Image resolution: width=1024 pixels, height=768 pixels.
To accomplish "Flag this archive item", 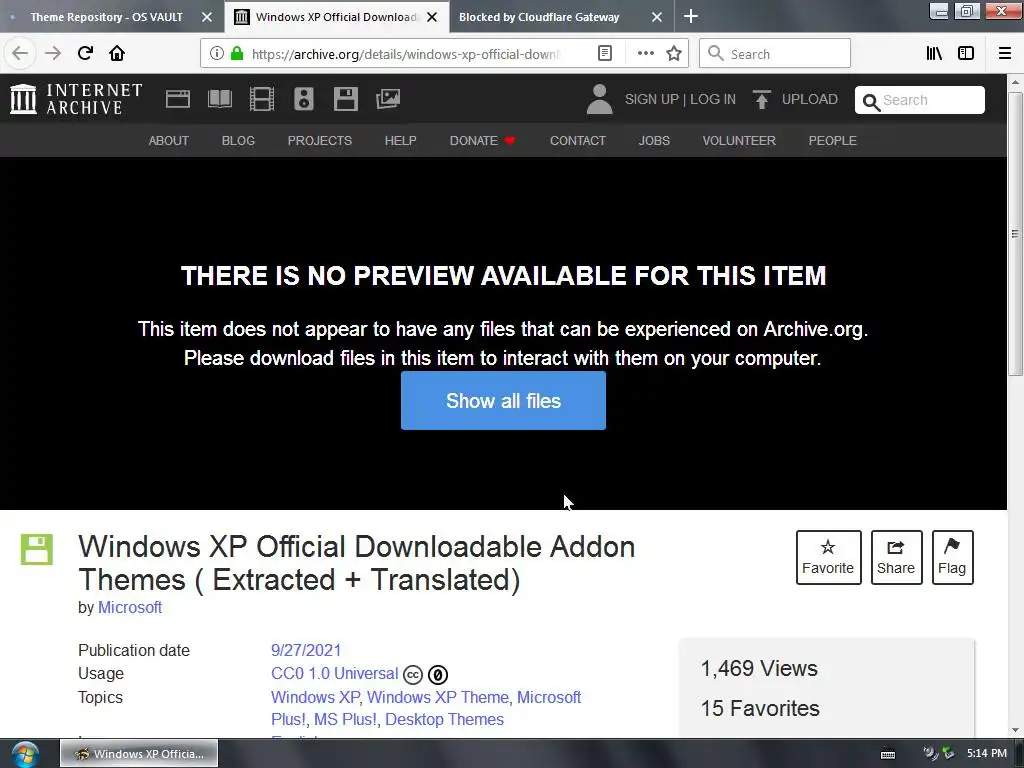I will tap(952, 557).
